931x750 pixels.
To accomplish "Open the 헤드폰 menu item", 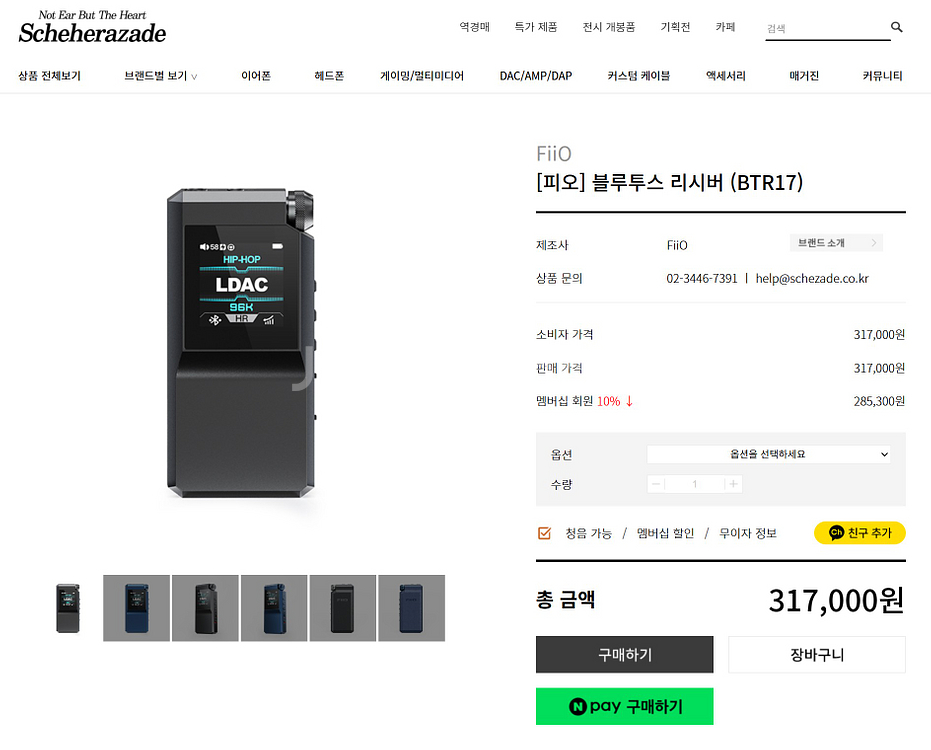I will point(329,76).
